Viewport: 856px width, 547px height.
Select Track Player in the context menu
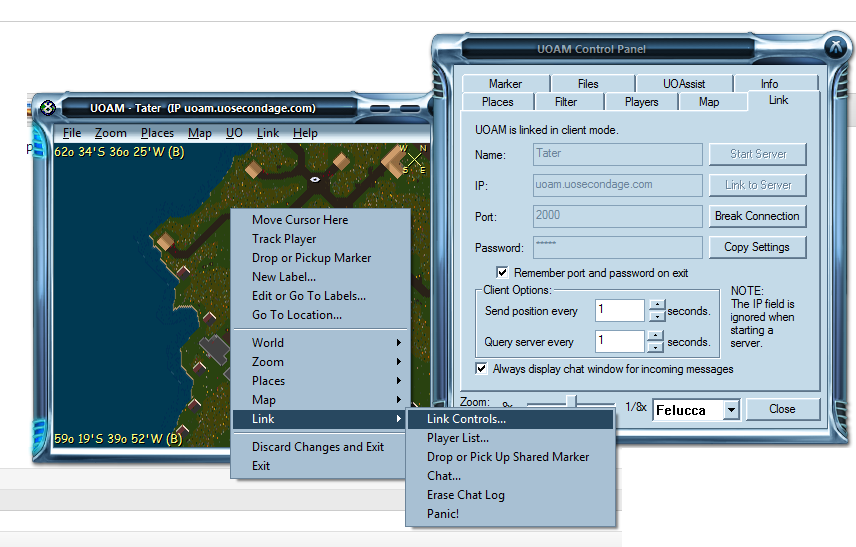(x=284, y=239)
